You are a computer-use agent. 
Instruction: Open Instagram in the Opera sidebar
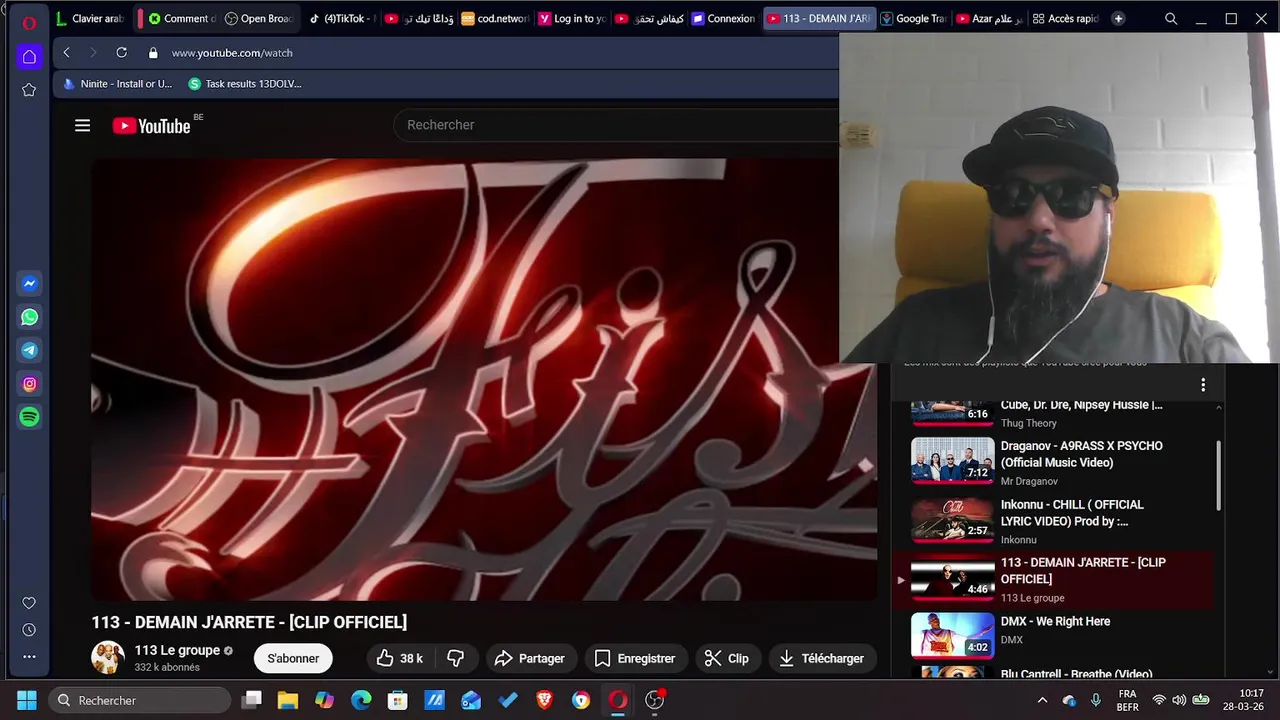coord(29,384)
